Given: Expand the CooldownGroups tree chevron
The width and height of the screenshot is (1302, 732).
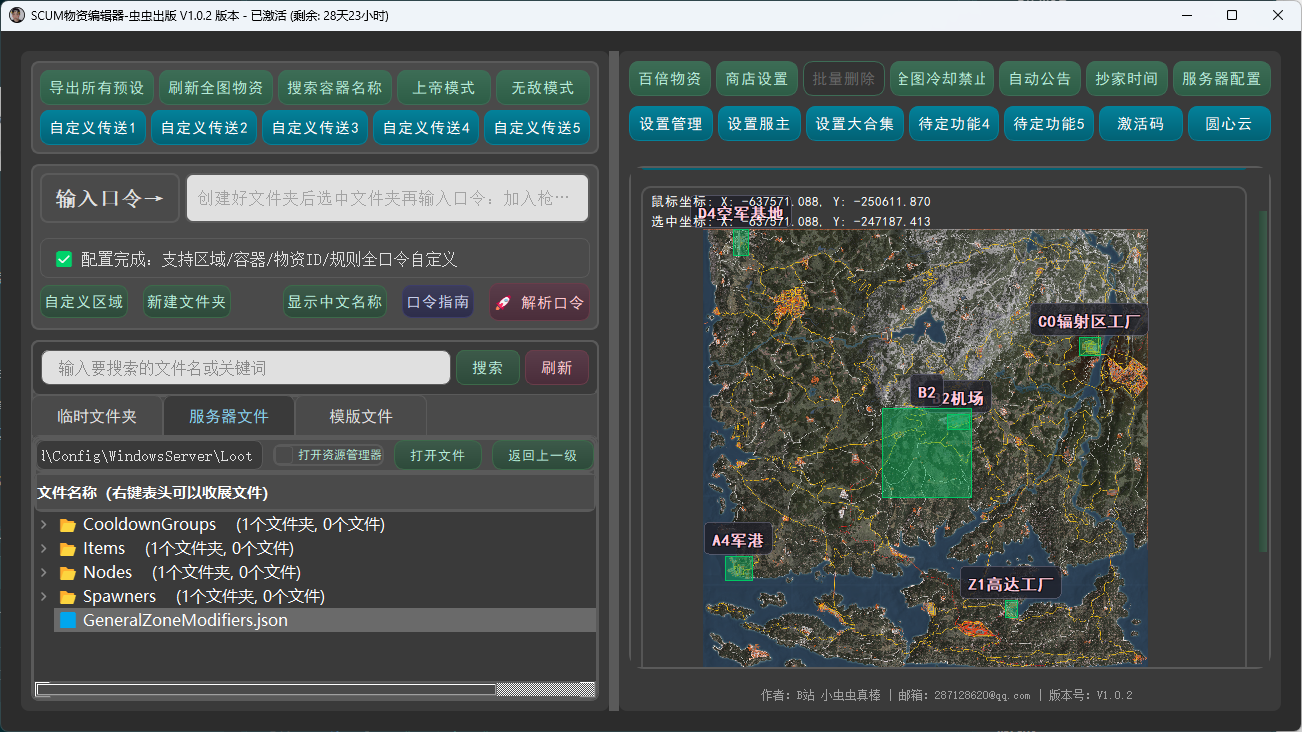Looking at the screenshot, I should pos(43,525).
